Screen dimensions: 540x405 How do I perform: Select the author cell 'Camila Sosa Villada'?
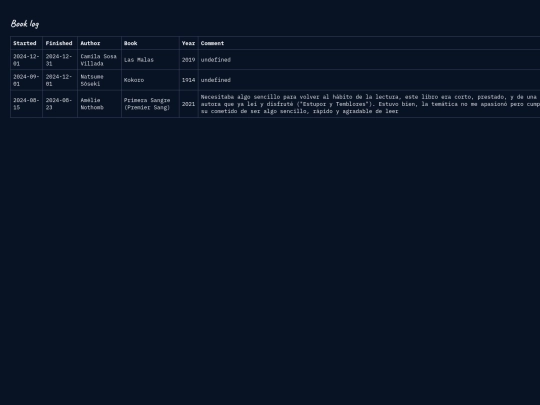(98, 60)
